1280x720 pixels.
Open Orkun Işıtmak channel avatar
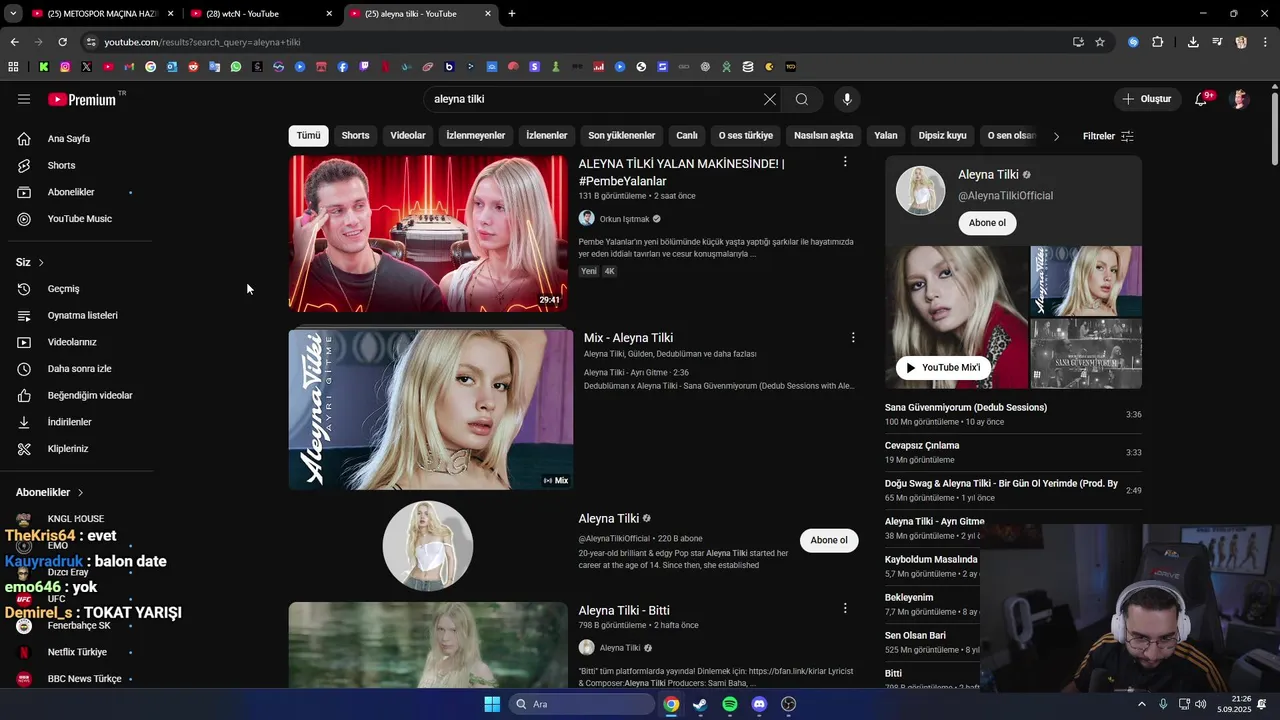(x=586, y=218)
